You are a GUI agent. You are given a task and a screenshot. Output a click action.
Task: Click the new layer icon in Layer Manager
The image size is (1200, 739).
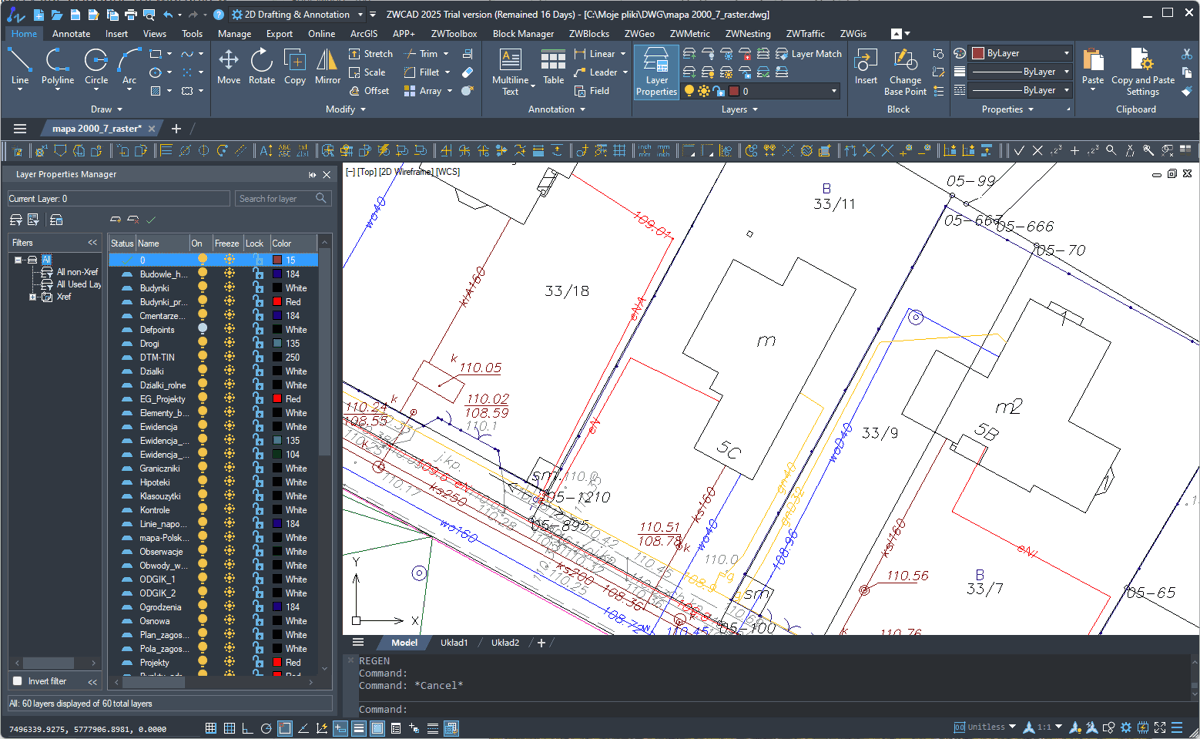pos(116,219)
